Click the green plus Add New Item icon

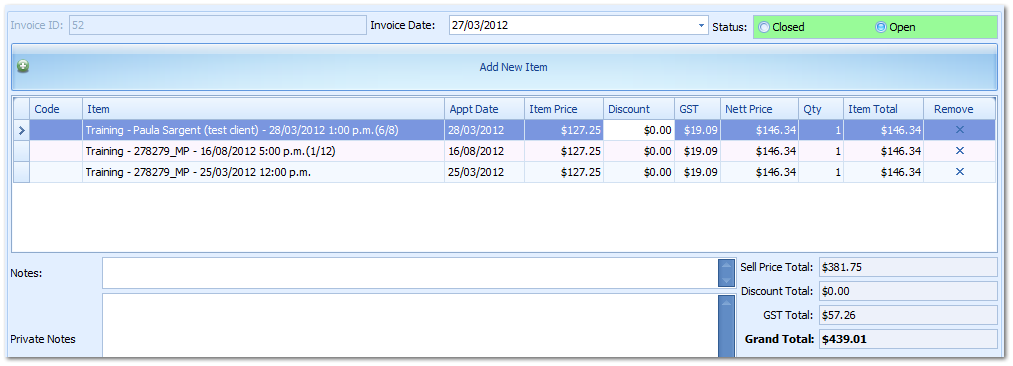pos(23,66)
